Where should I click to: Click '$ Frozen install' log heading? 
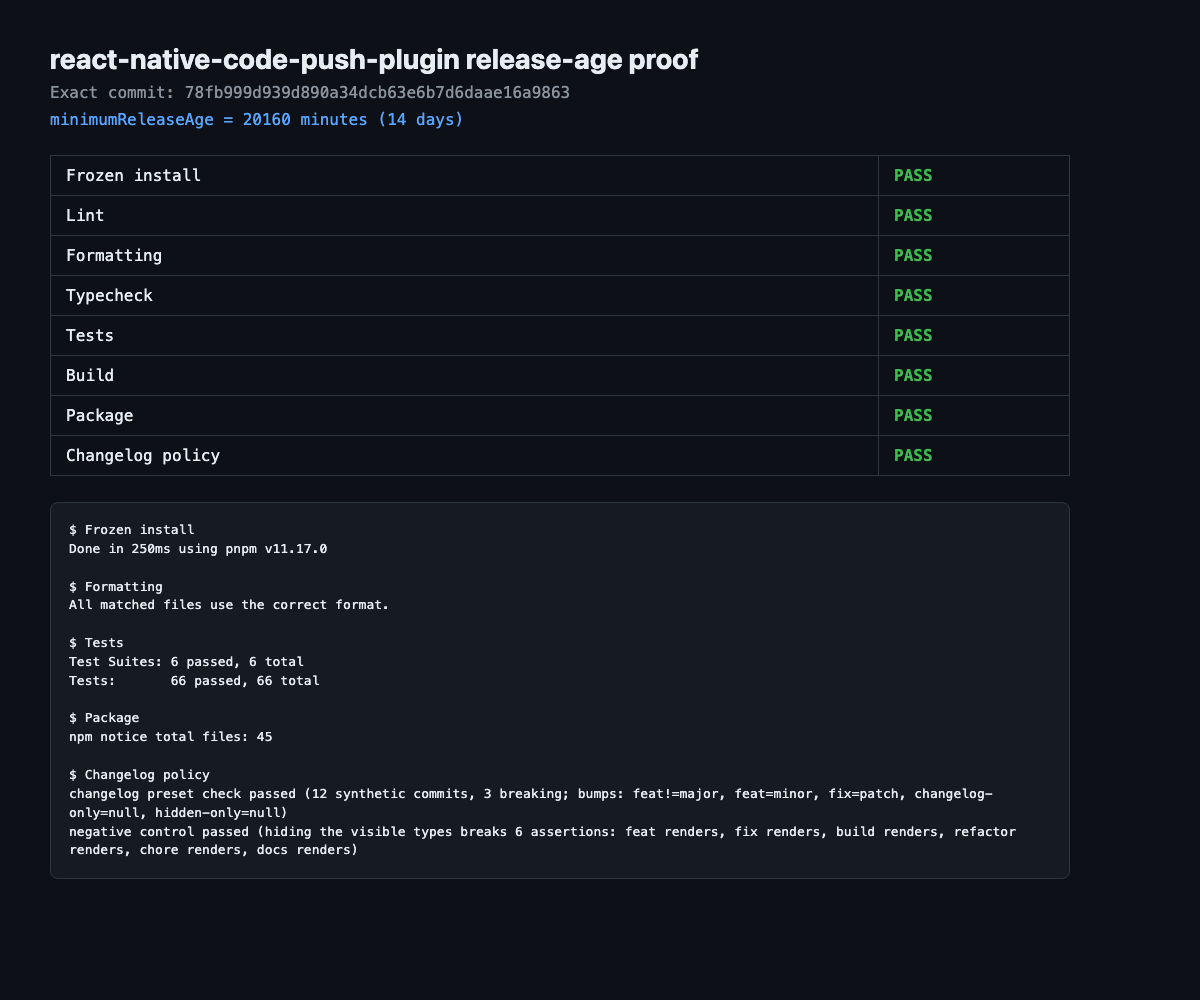pyautogui.click(x=131, y=530)
